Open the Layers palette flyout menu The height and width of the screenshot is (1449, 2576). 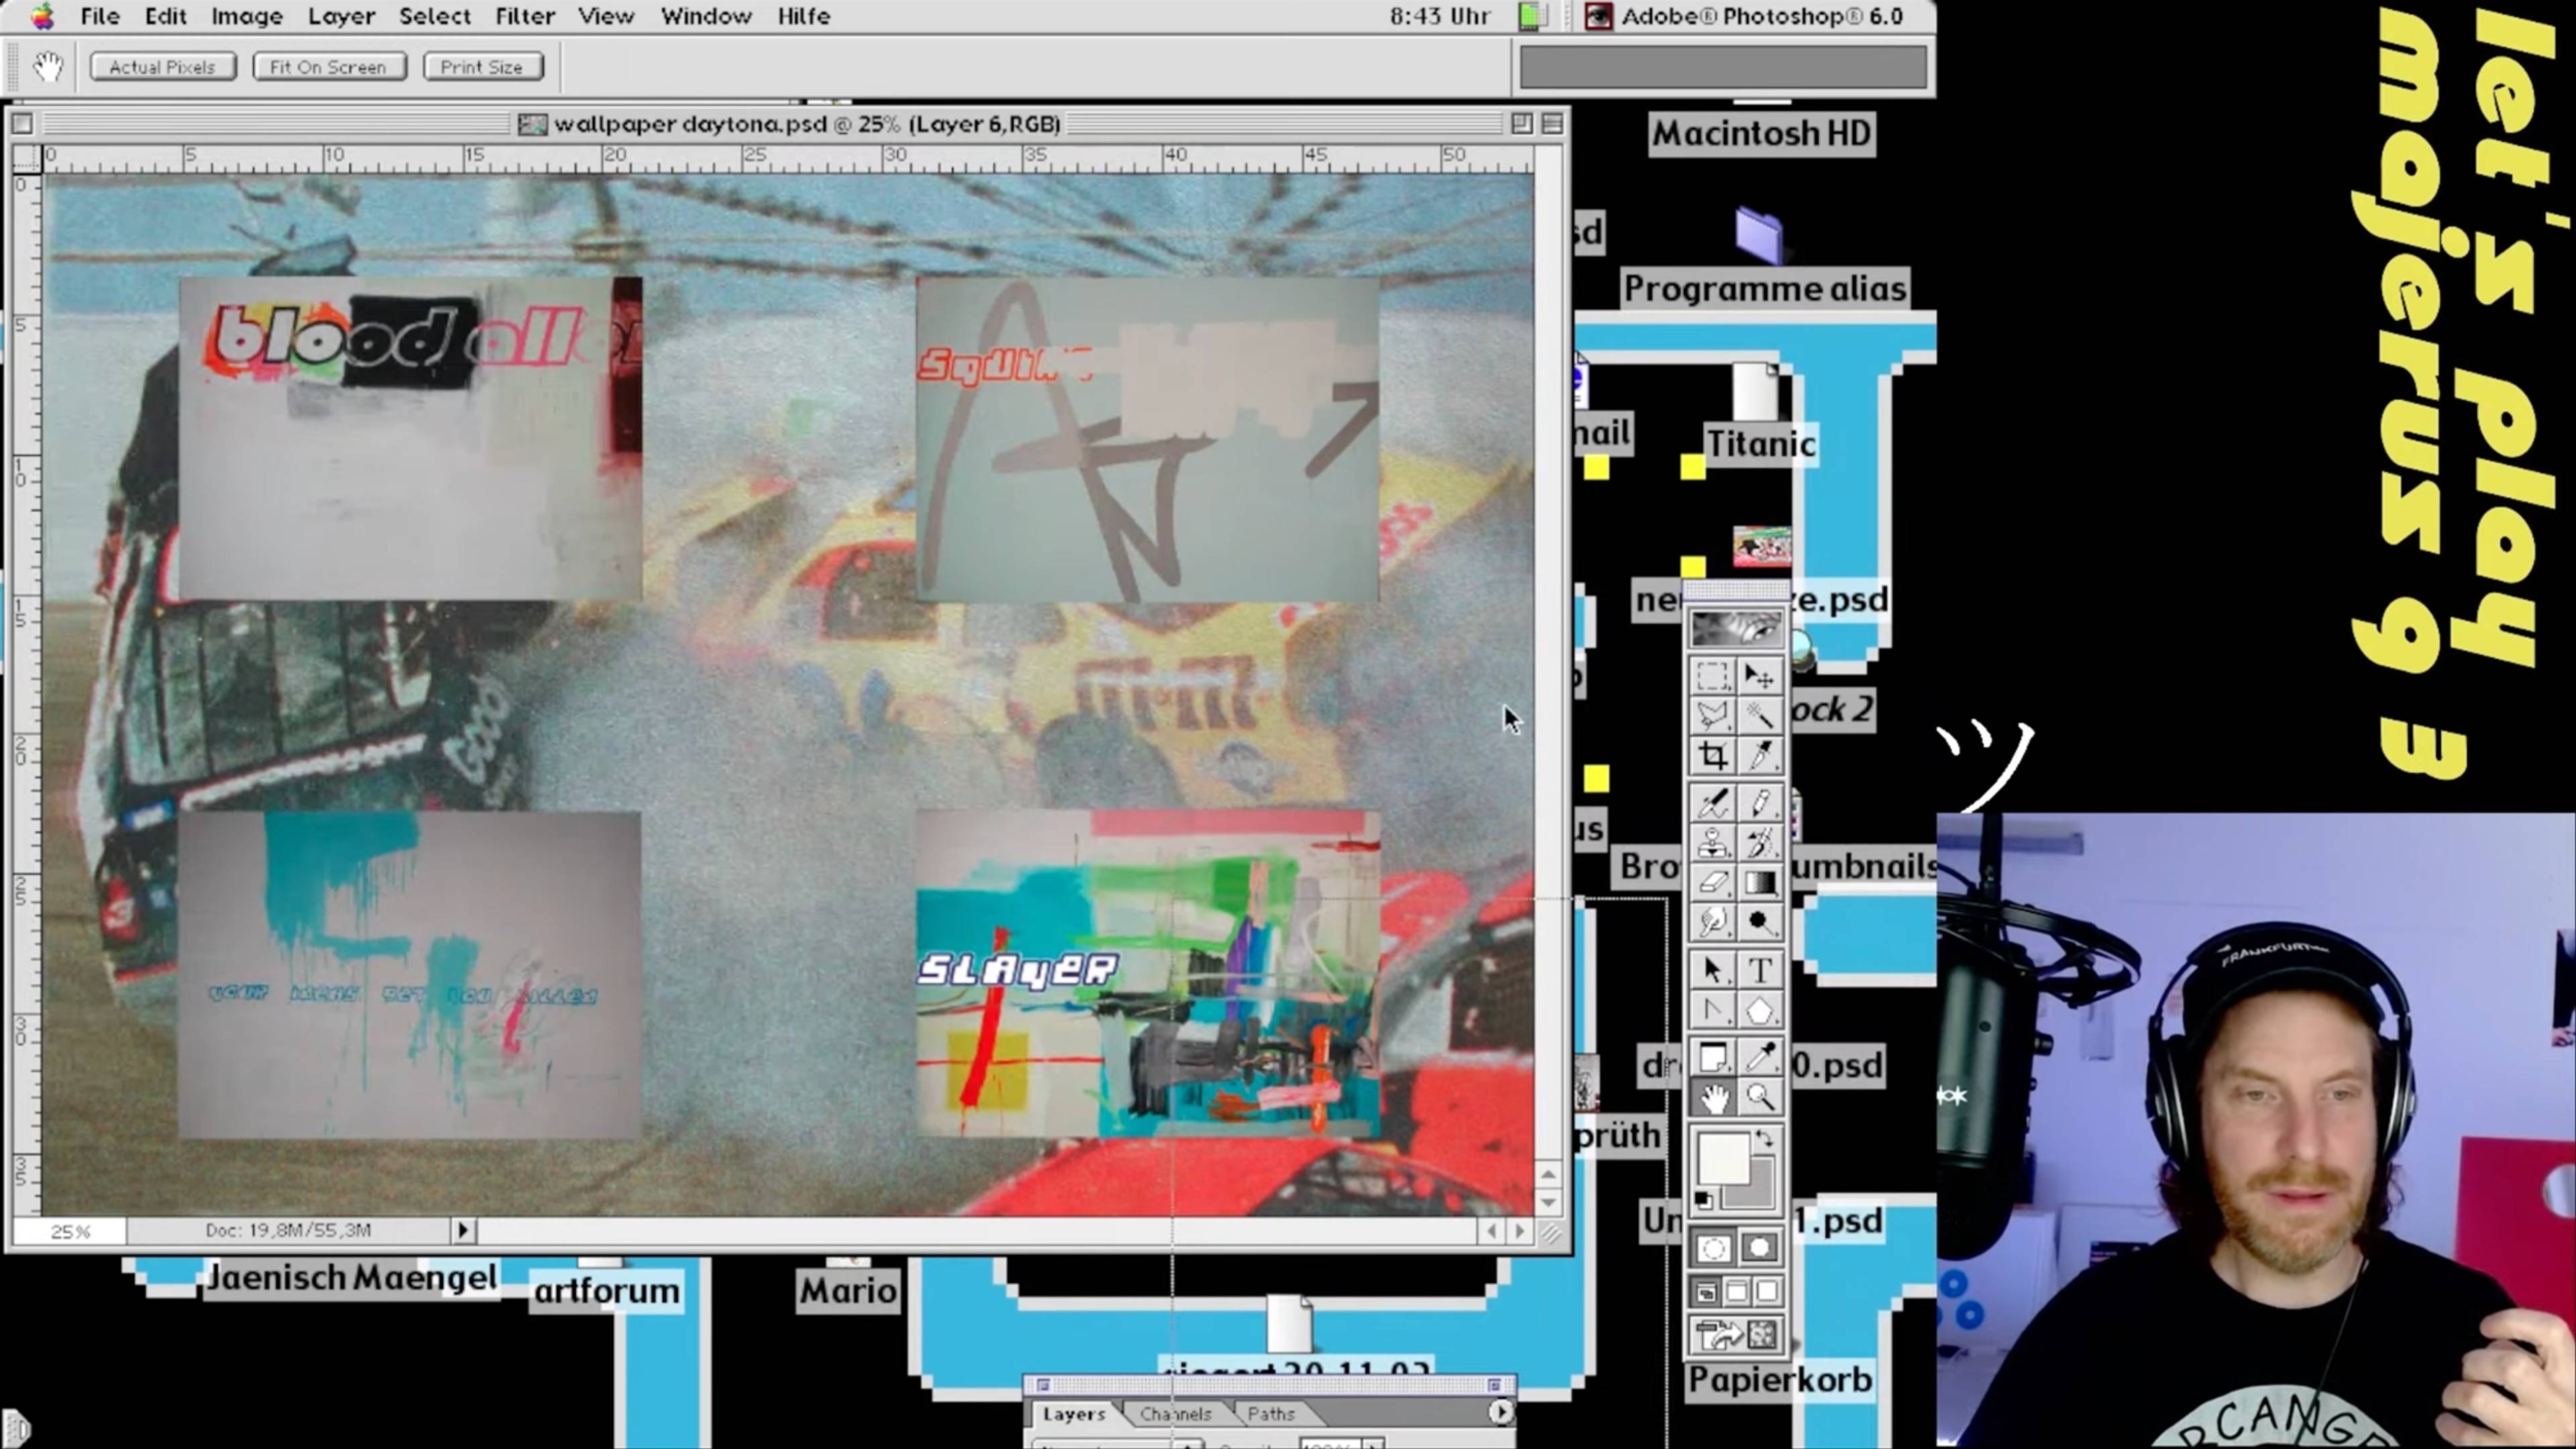click(1500, 1412)
